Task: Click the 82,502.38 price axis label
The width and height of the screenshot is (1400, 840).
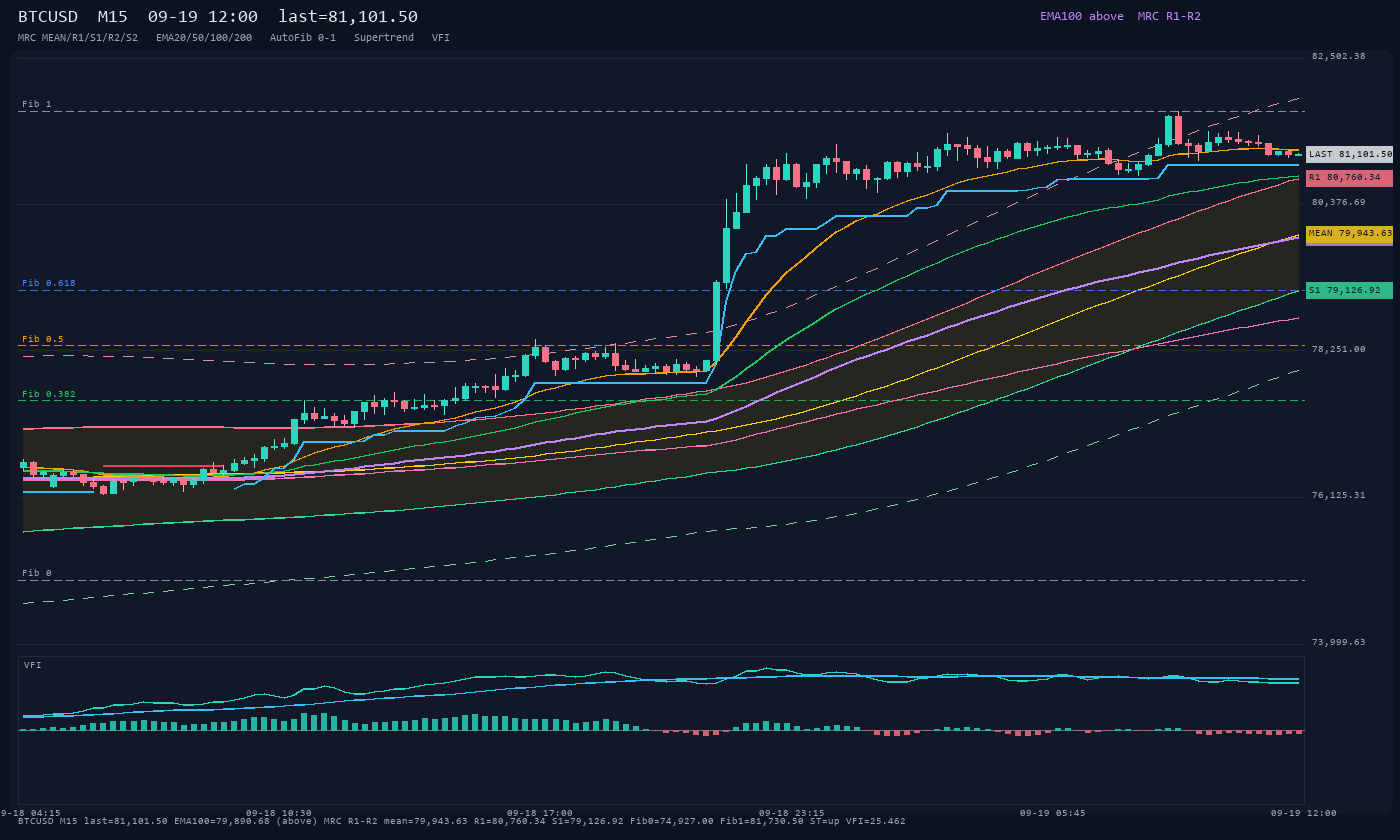Action: click(x=1338, y=56)
